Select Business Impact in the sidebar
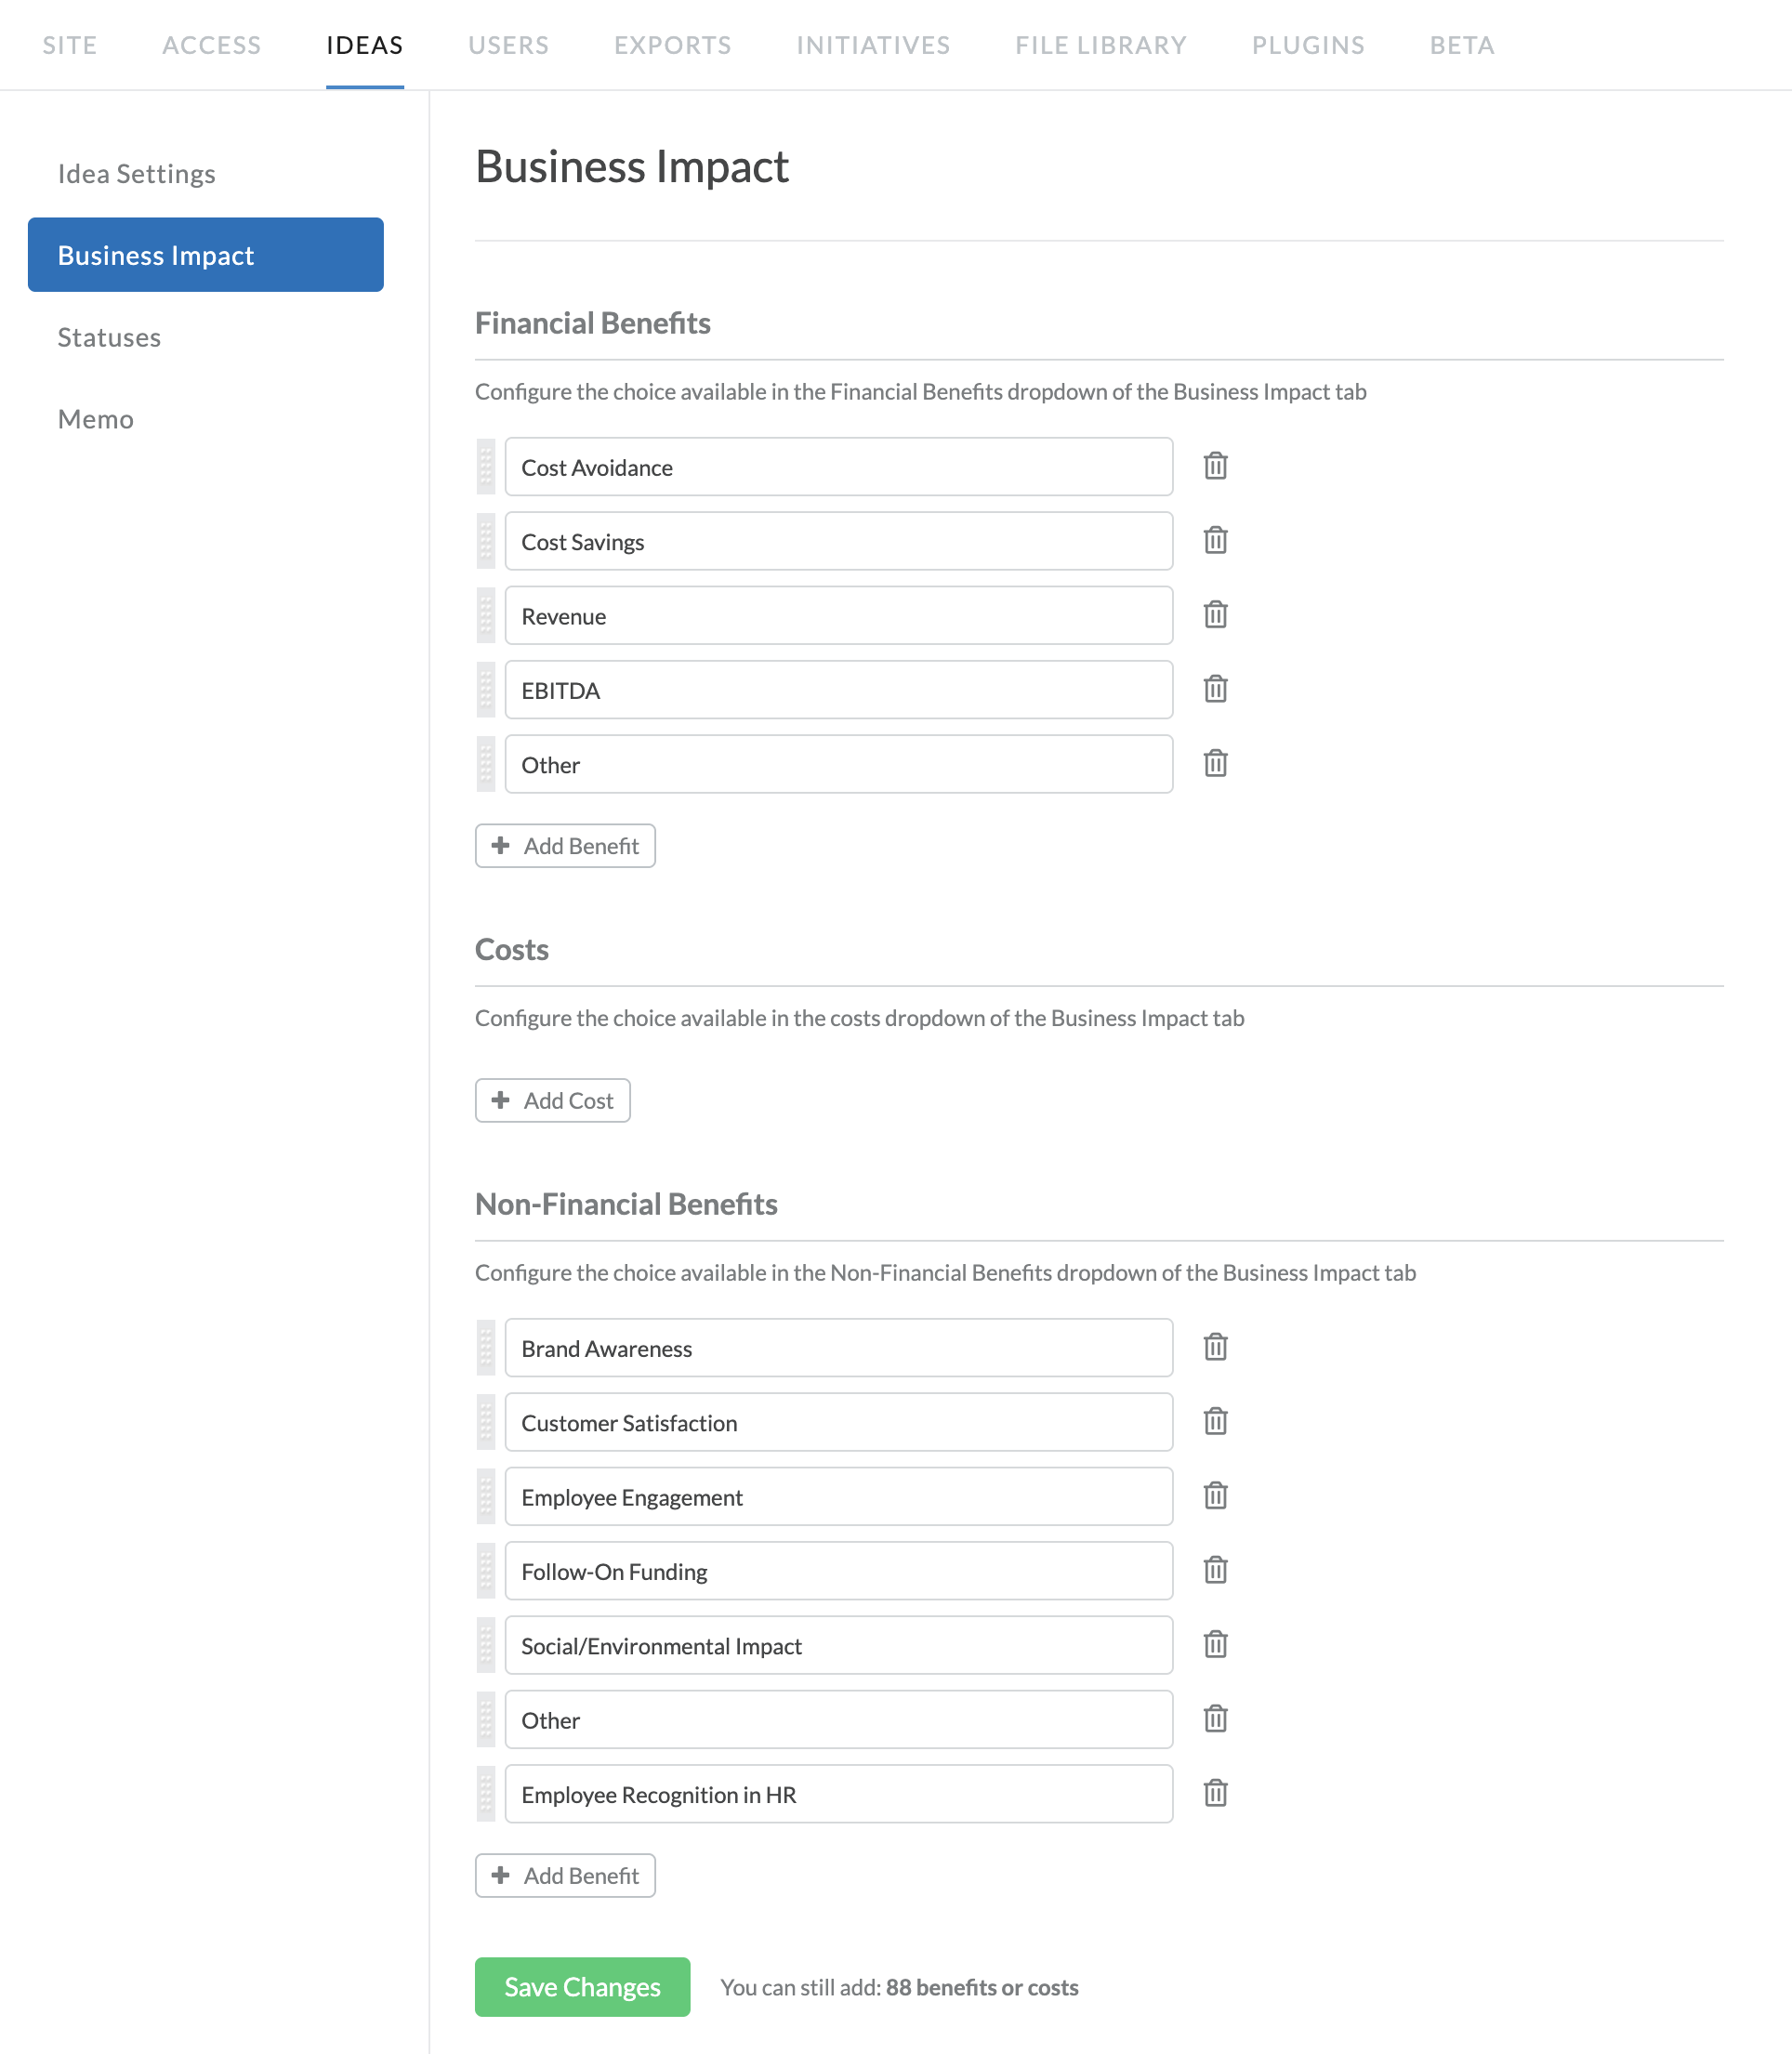The height and width of the screenshot is (2054, 1792). (206, 255)
